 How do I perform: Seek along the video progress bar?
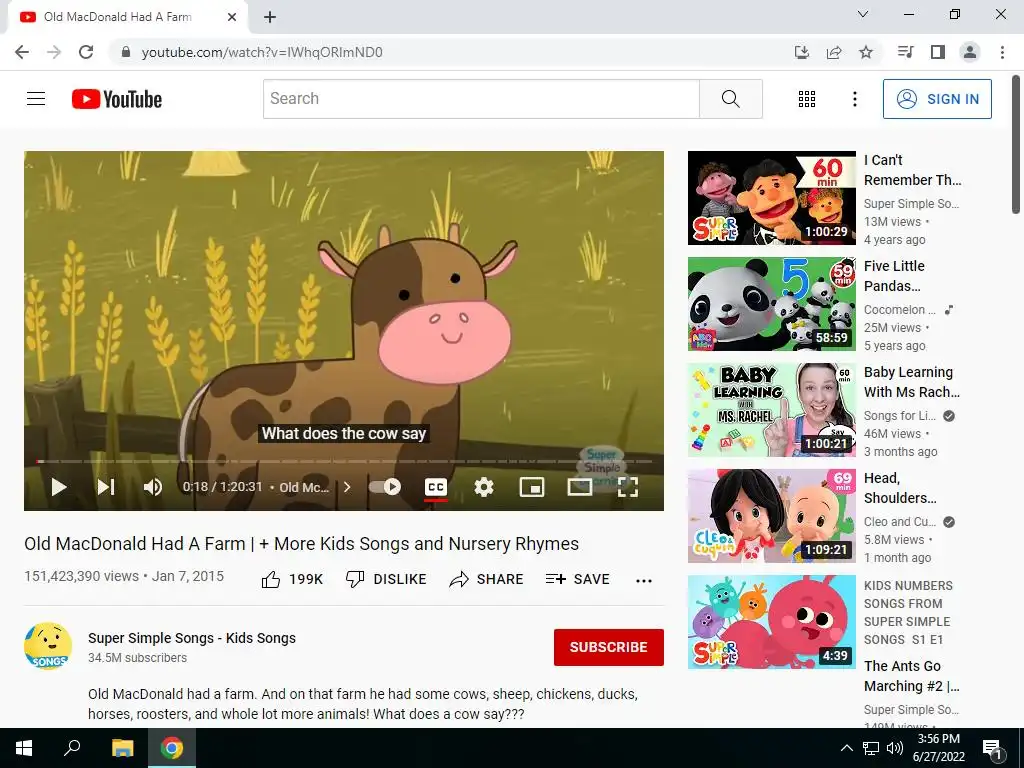[x=344, y=461]
